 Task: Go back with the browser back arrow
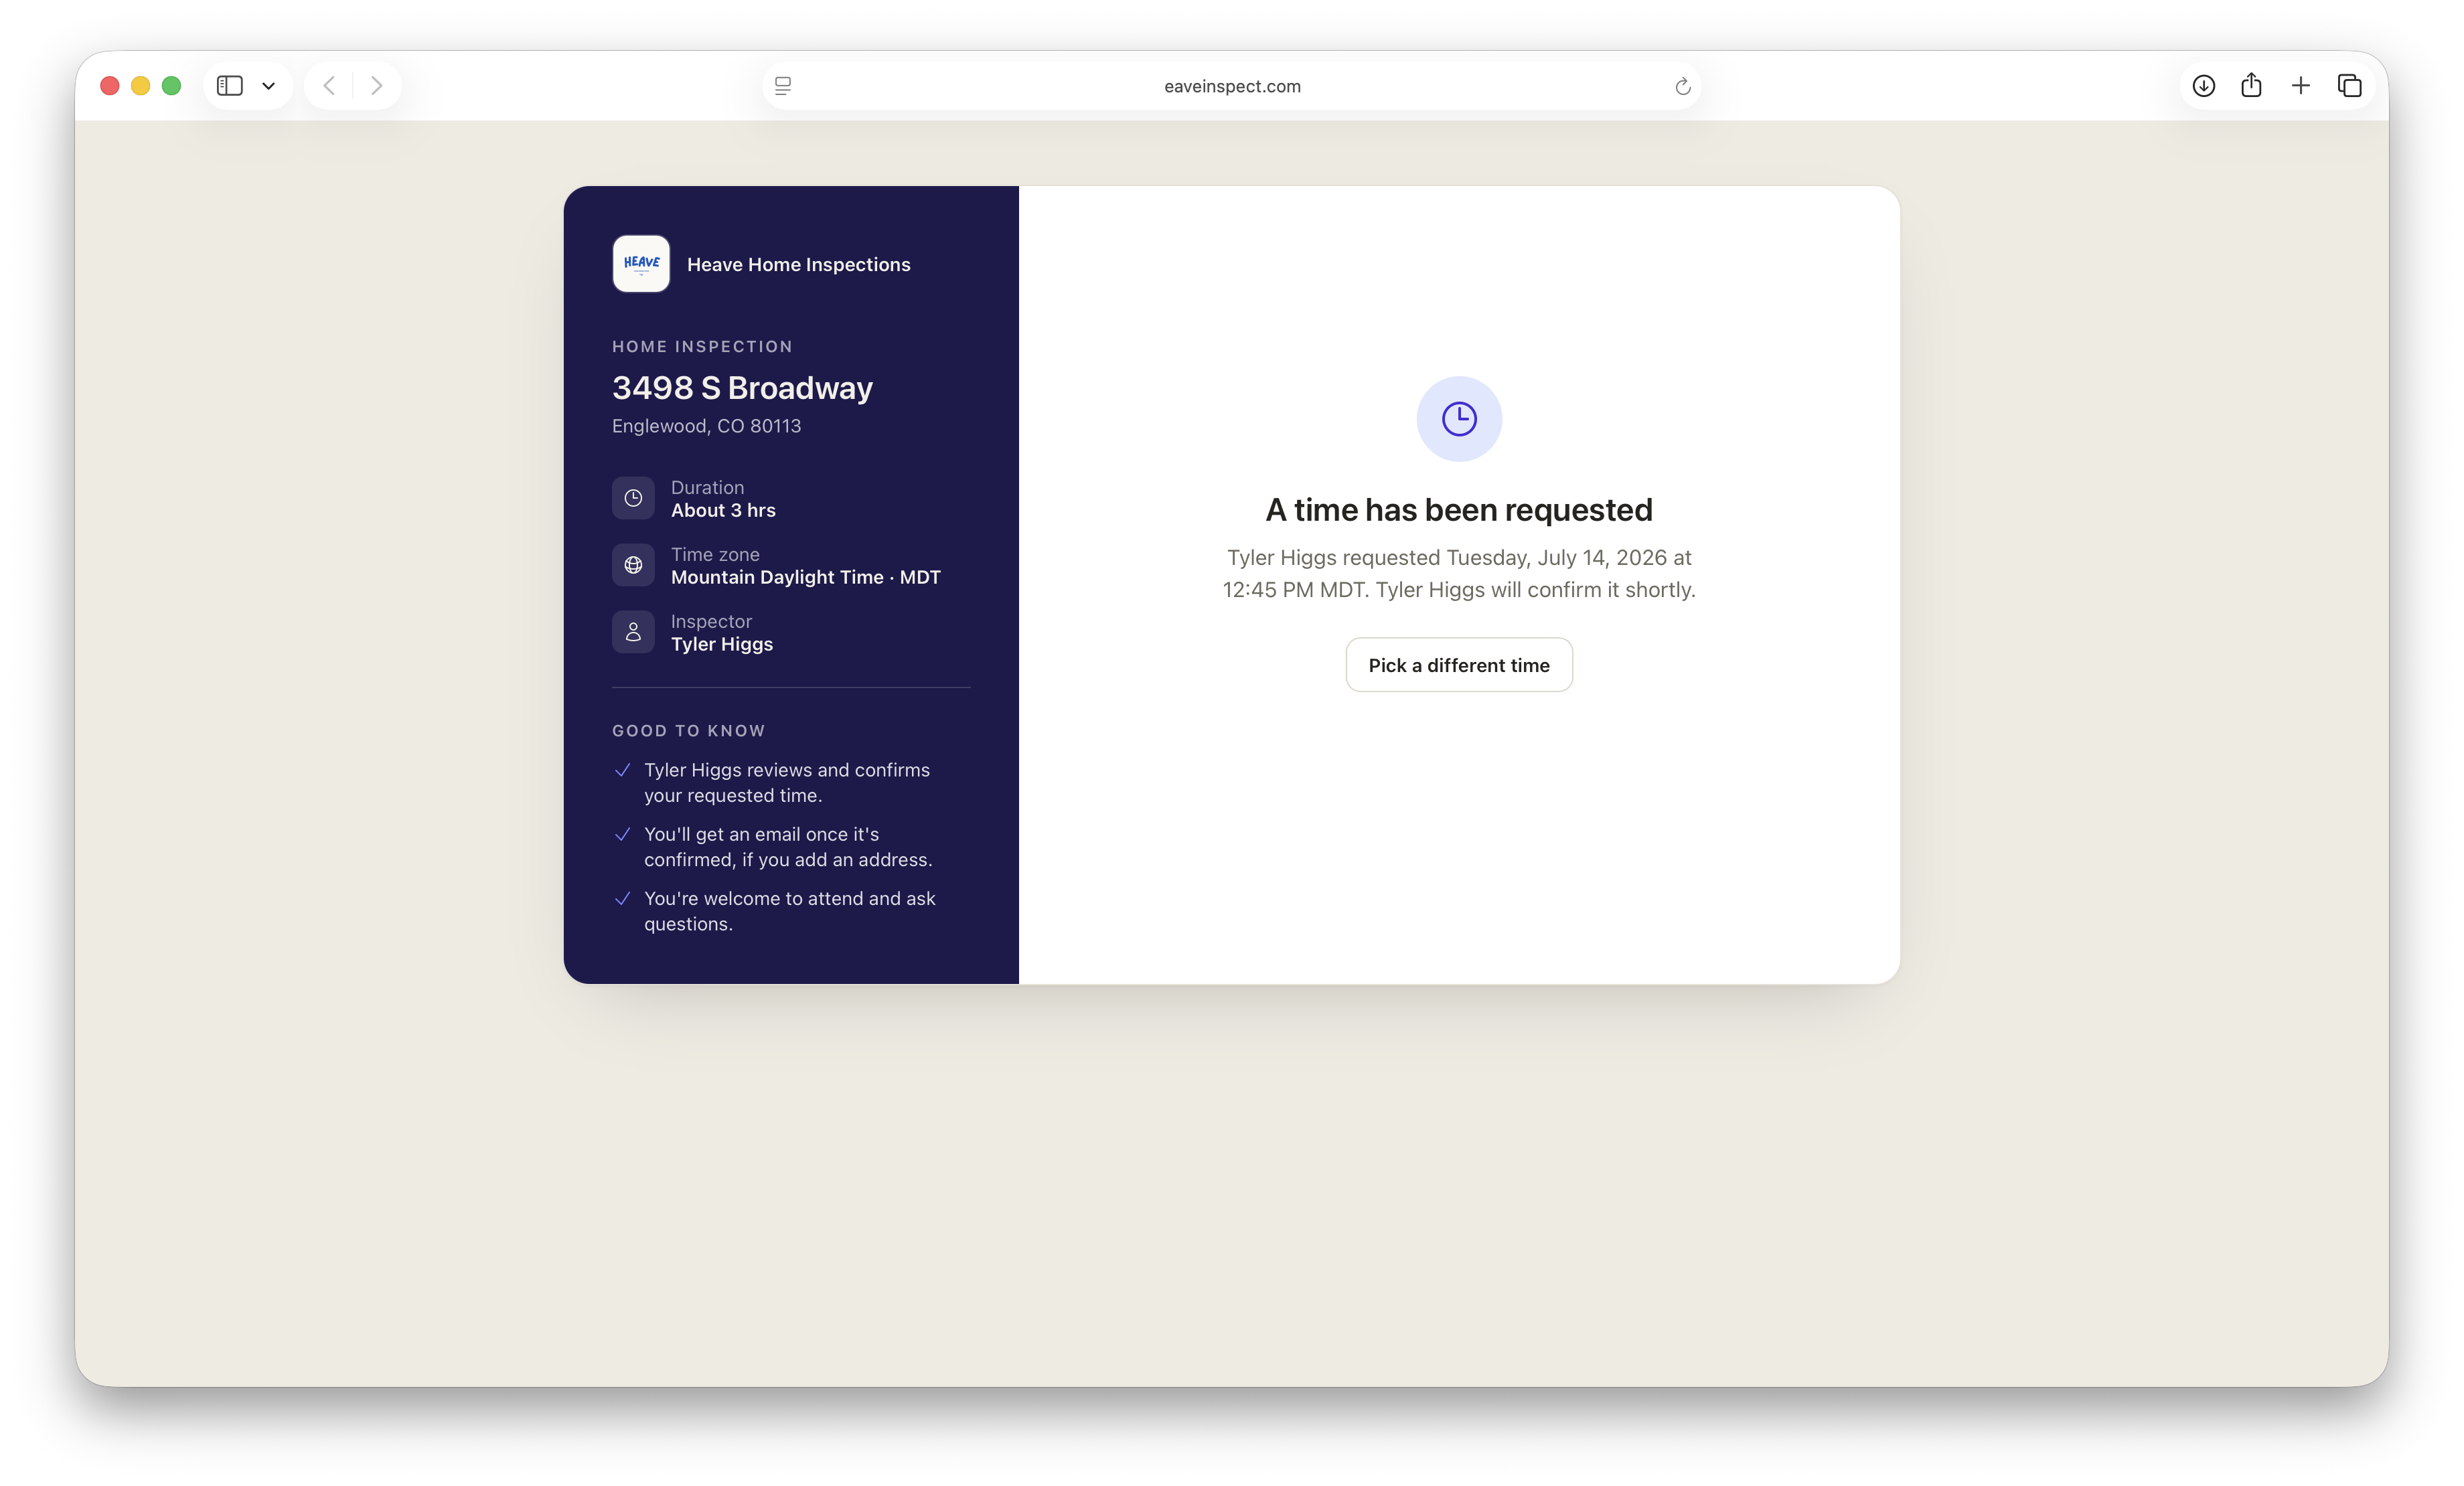coord(329,86)
